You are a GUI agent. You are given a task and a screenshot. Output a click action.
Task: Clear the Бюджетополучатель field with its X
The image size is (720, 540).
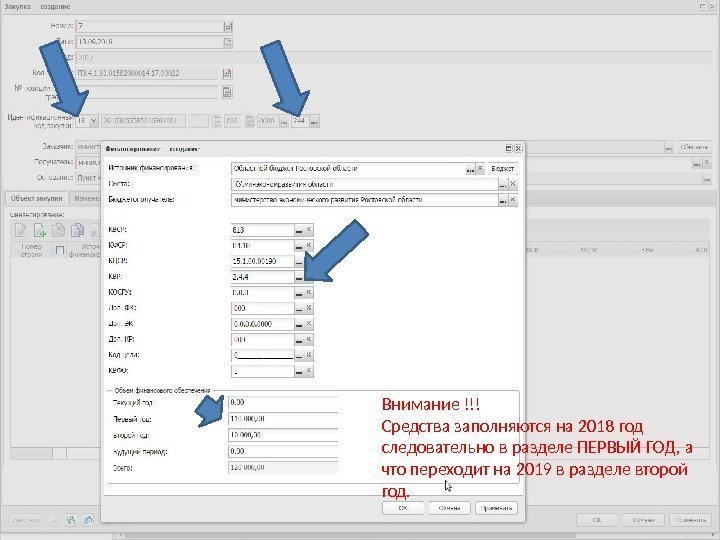pyautogui.click(x=513, y=200)
